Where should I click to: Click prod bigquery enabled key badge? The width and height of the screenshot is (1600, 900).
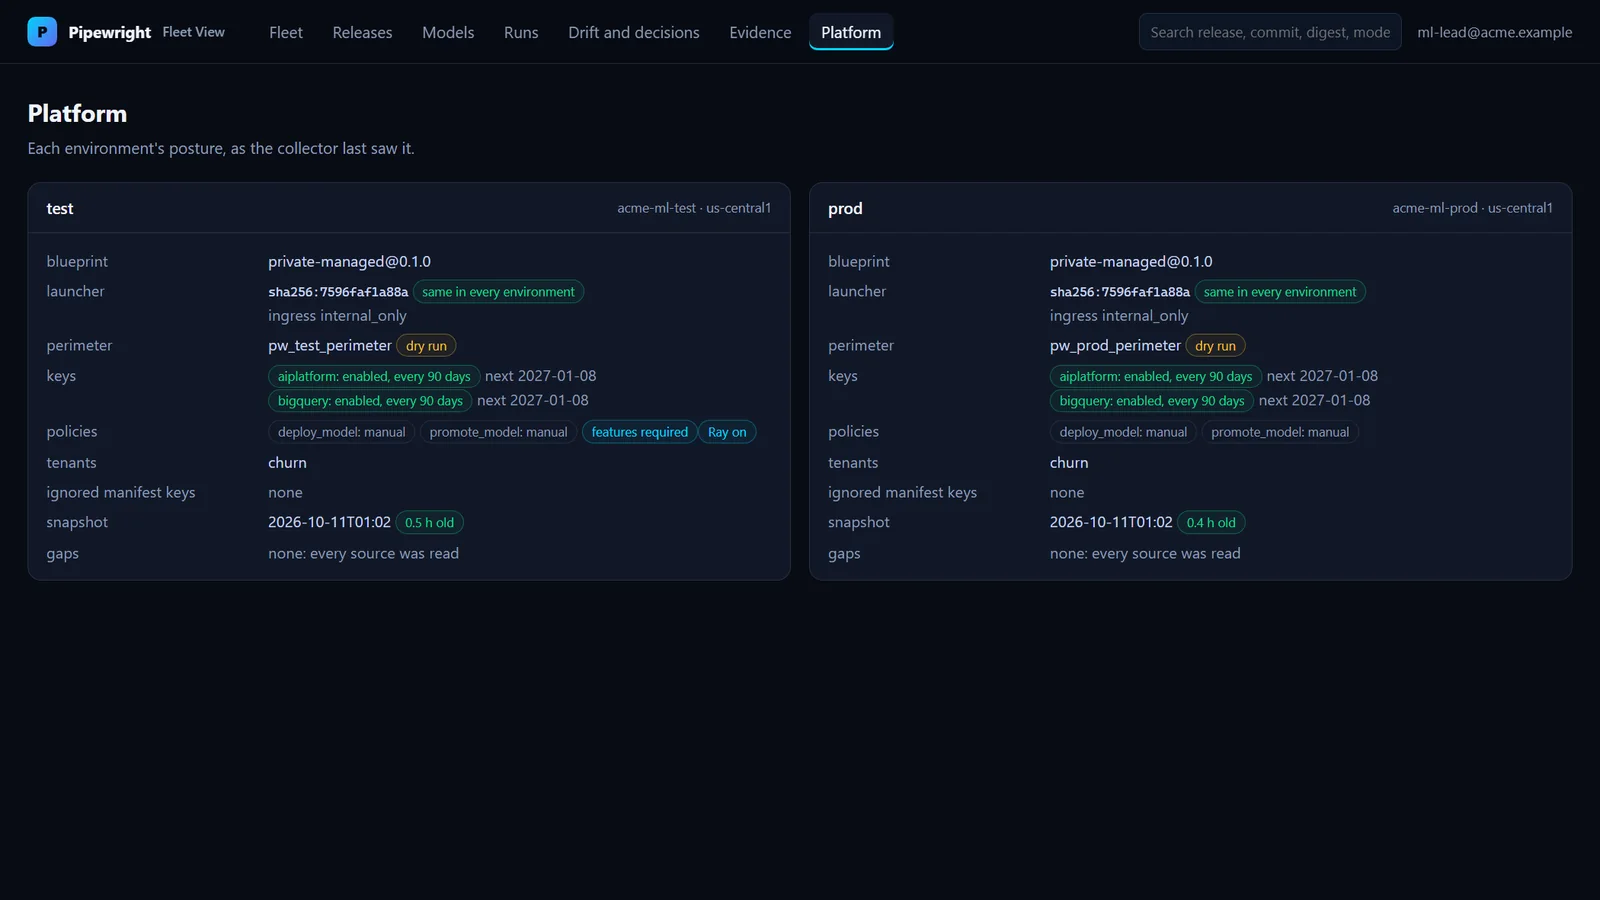point(1152,401)
